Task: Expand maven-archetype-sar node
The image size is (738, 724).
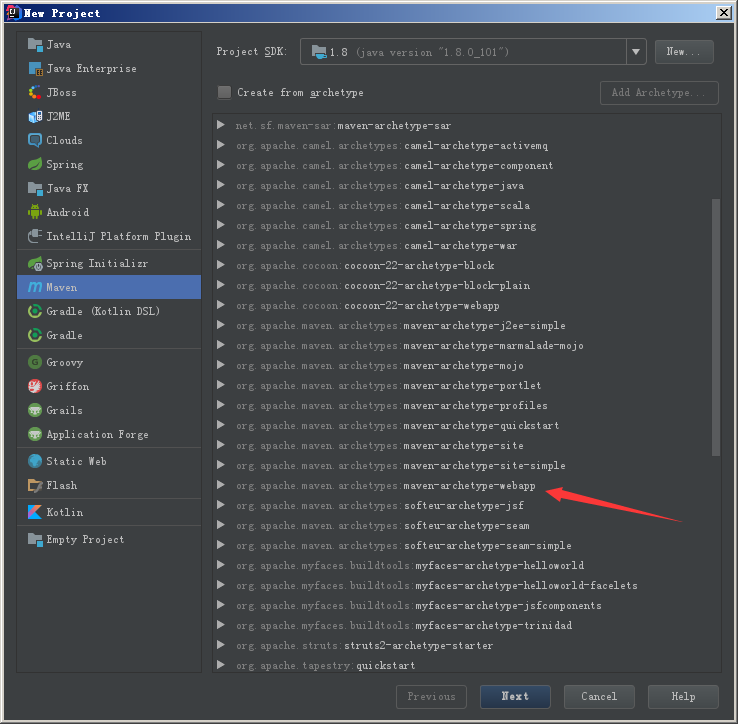Action: 221,125
